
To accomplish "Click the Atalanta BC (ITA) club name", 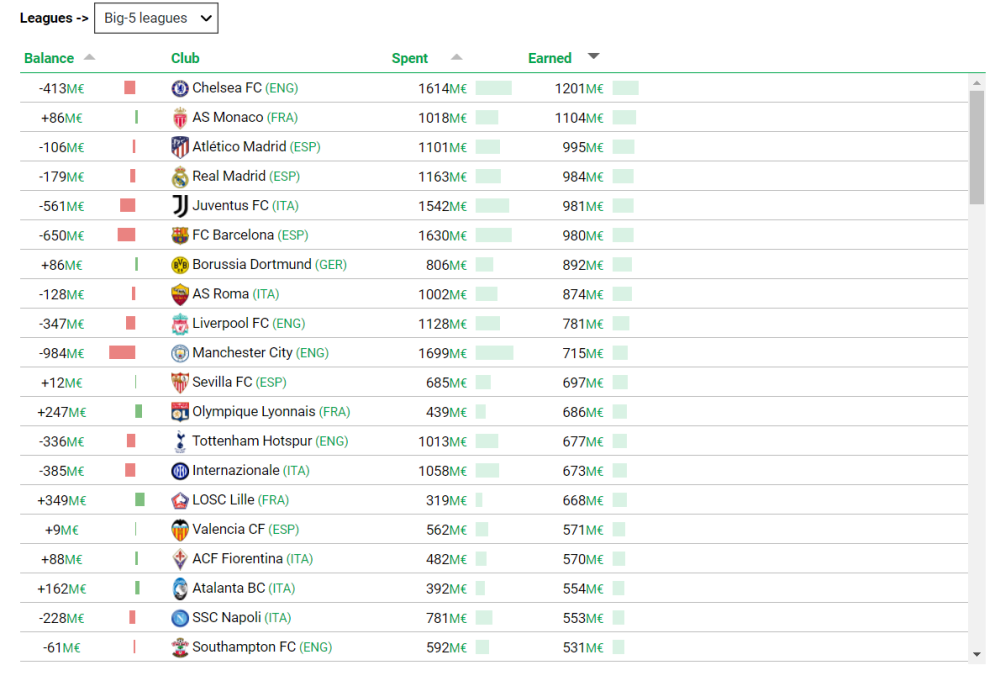I will pyautogui.click(x=244, y=588).
